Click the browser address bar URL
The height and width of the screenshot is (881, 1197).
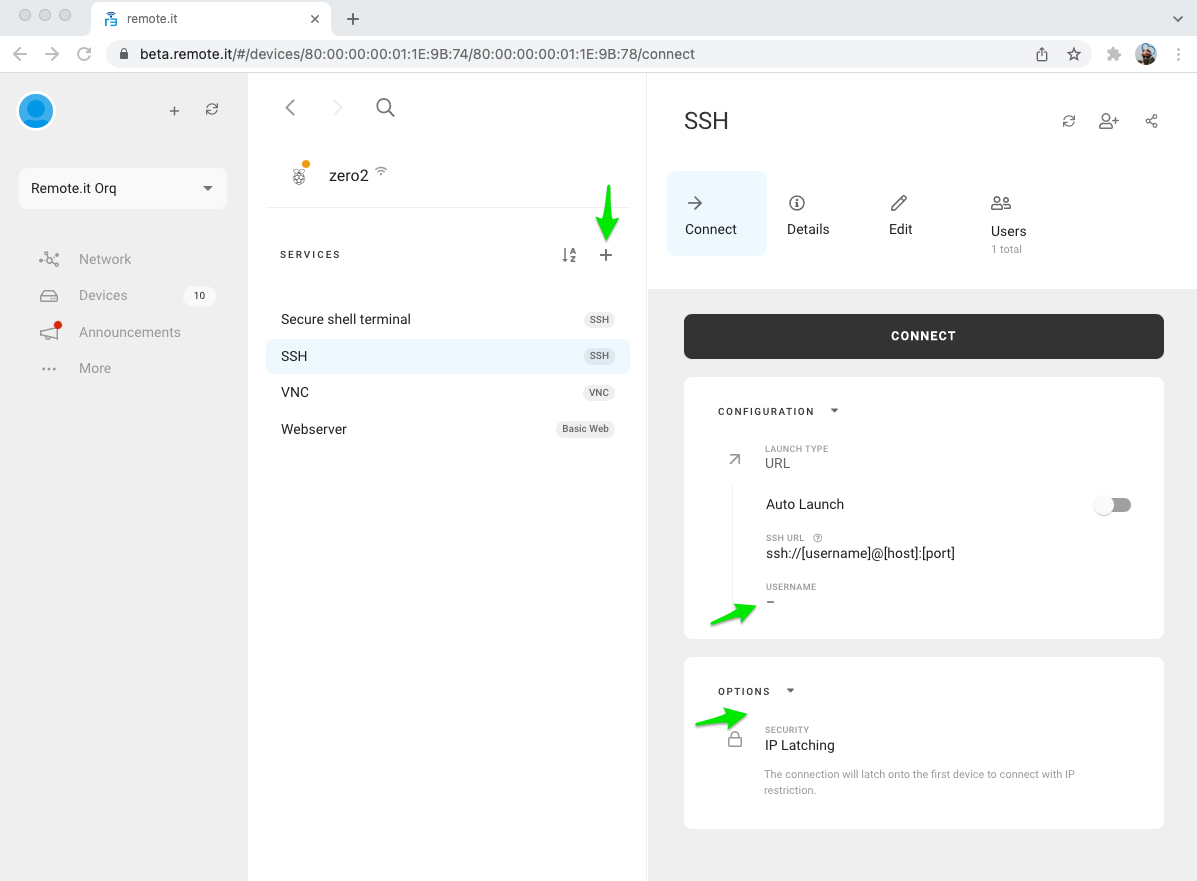[417, 54]
